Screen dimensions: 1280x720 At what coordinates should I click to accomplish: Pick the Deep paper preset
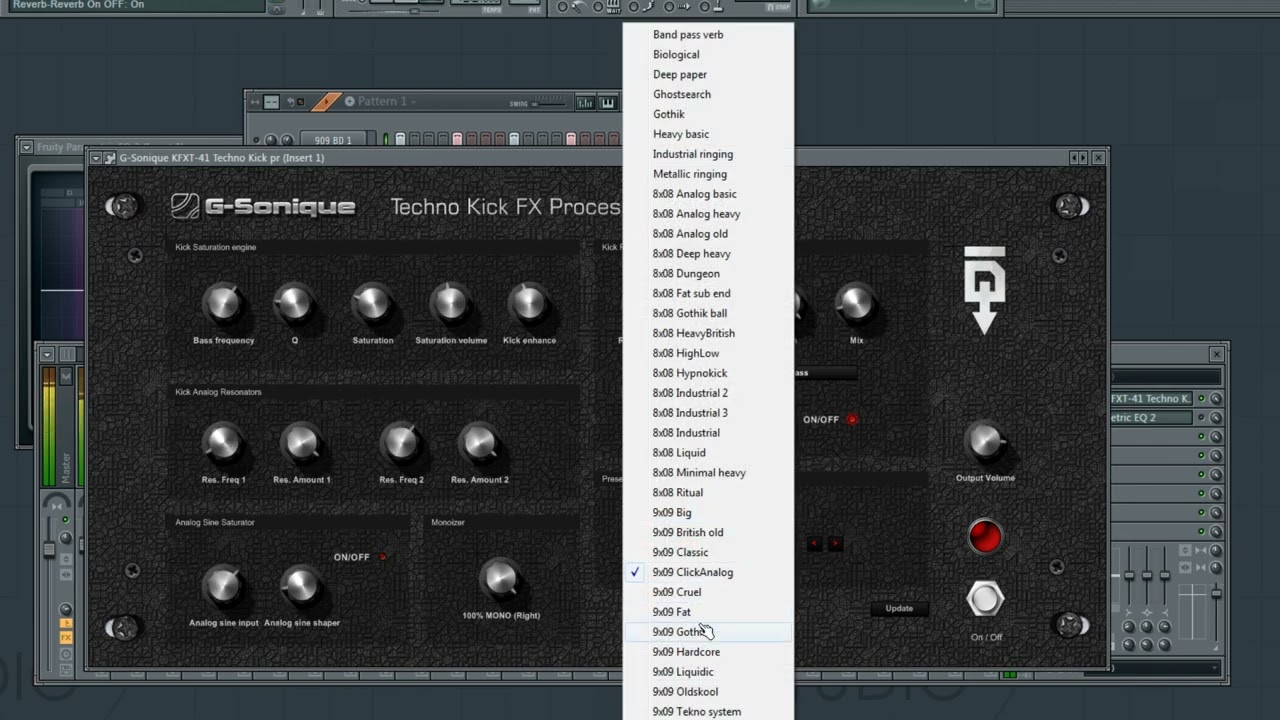[708, 75]
